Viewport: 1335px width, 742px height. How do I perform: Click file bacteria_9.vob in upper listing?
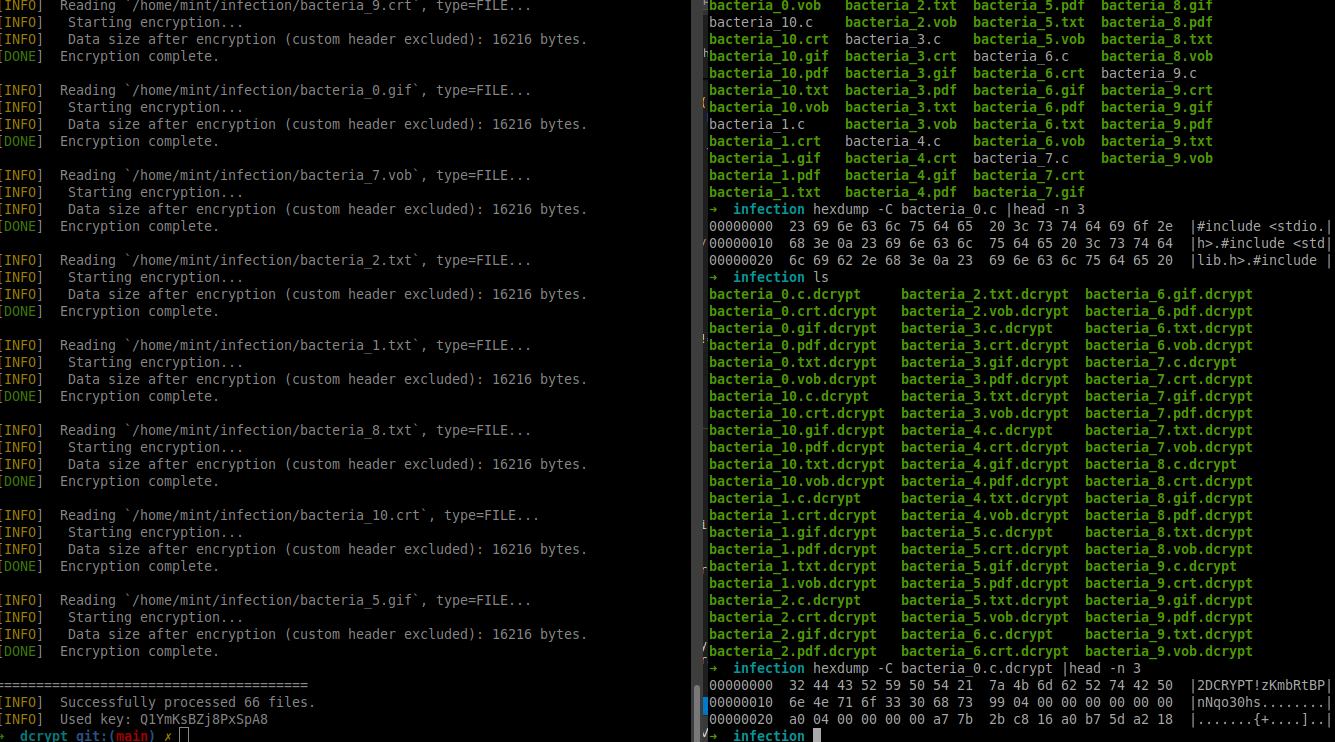tap(1157, 158)
